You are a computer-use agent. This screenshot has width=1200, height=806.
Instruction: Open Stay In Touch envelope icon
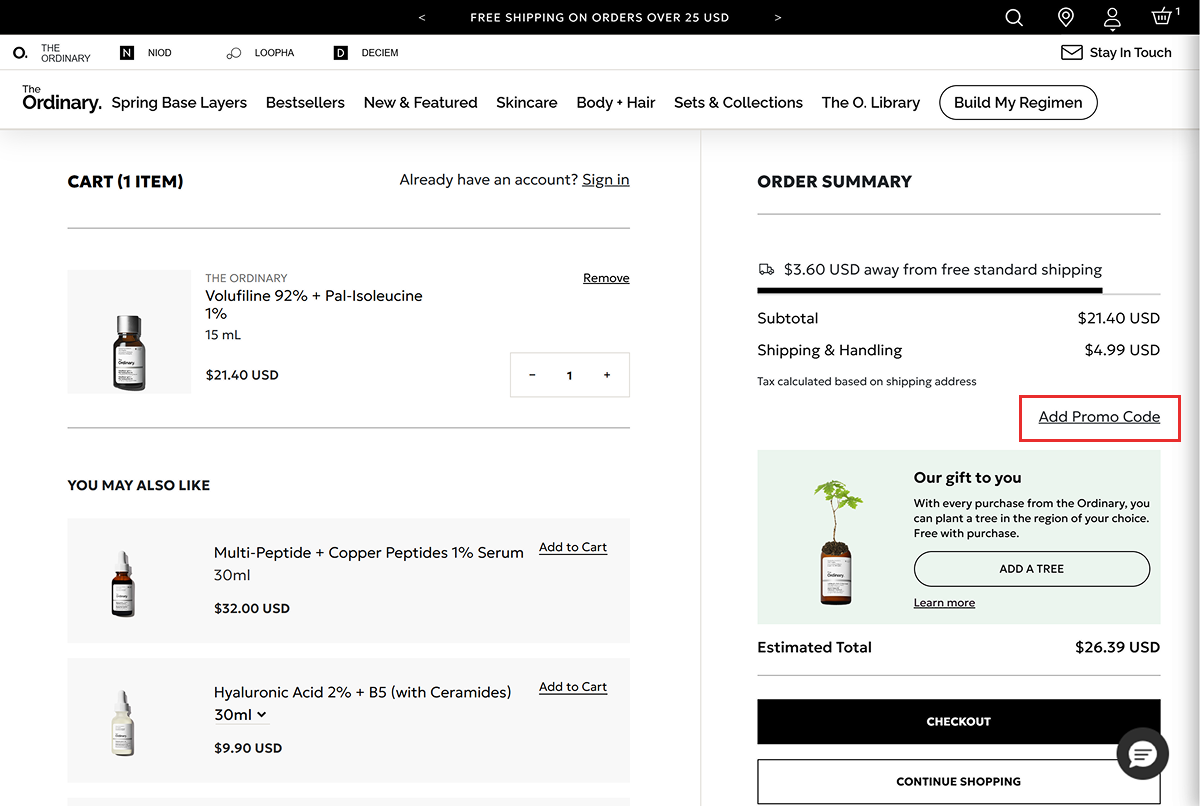(1072, 52)
